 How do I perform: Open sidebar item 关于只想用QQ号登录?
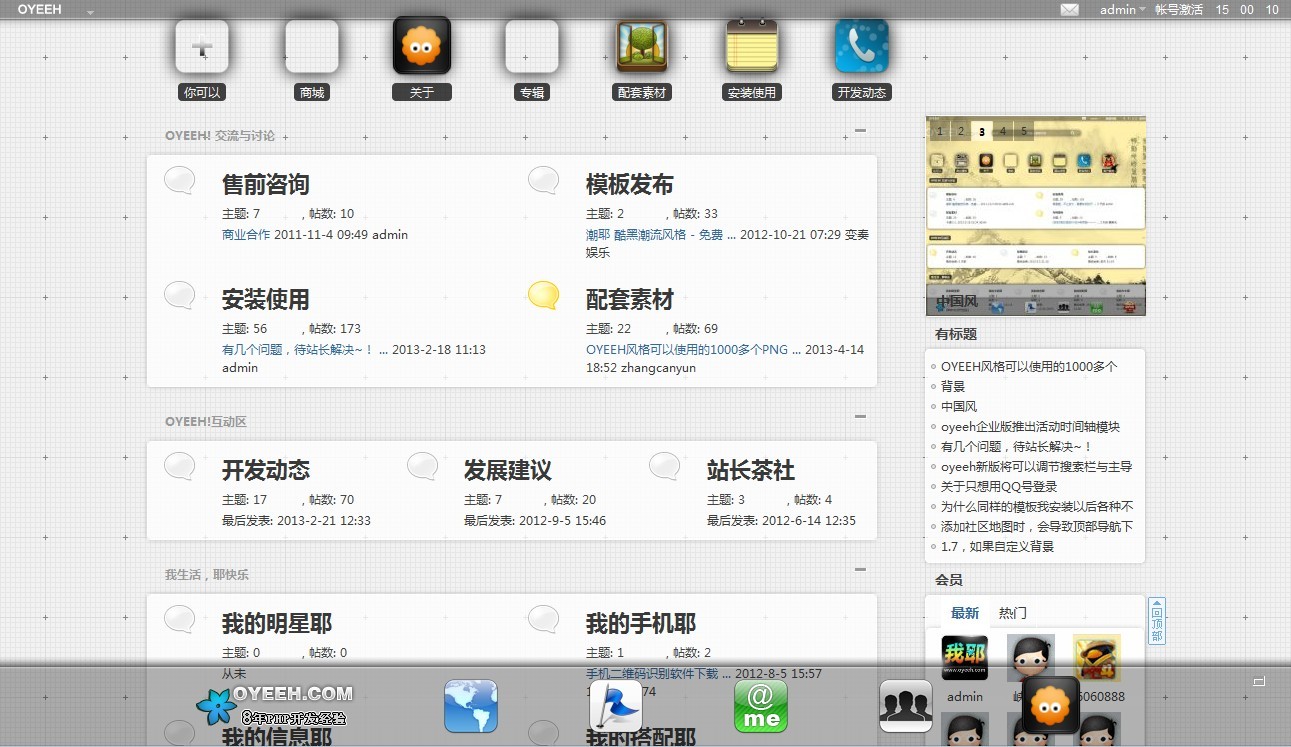tap(999, 487)
